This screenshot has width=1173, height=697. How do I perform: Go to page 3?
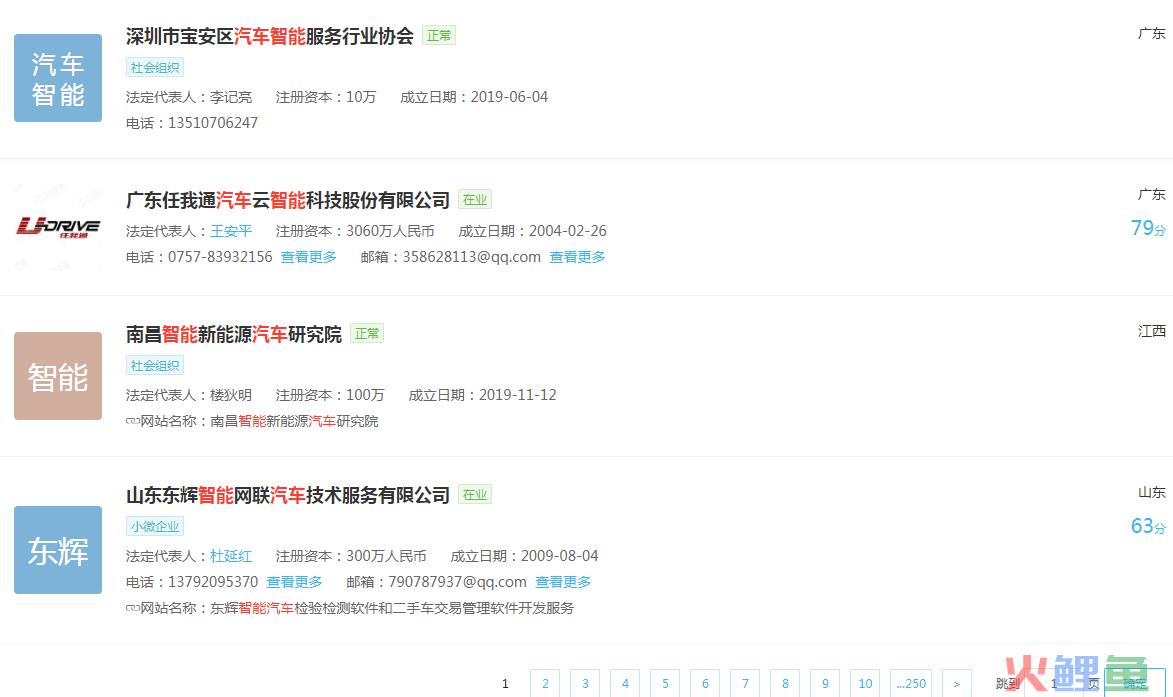[x=585, y=684]
